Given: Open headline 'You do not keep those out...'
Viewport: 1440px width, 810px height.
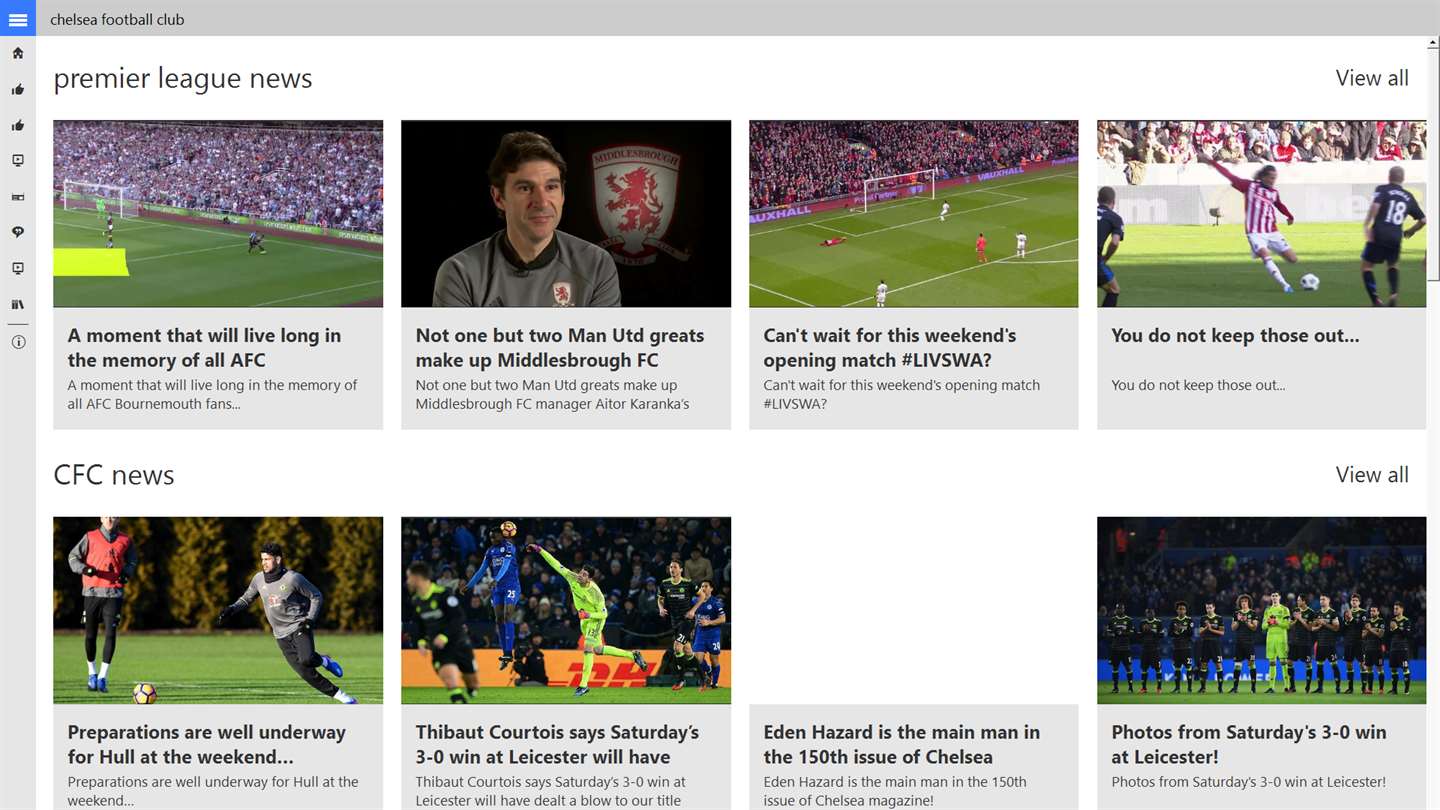Looking at the screenshot, I should point(1235,336).
